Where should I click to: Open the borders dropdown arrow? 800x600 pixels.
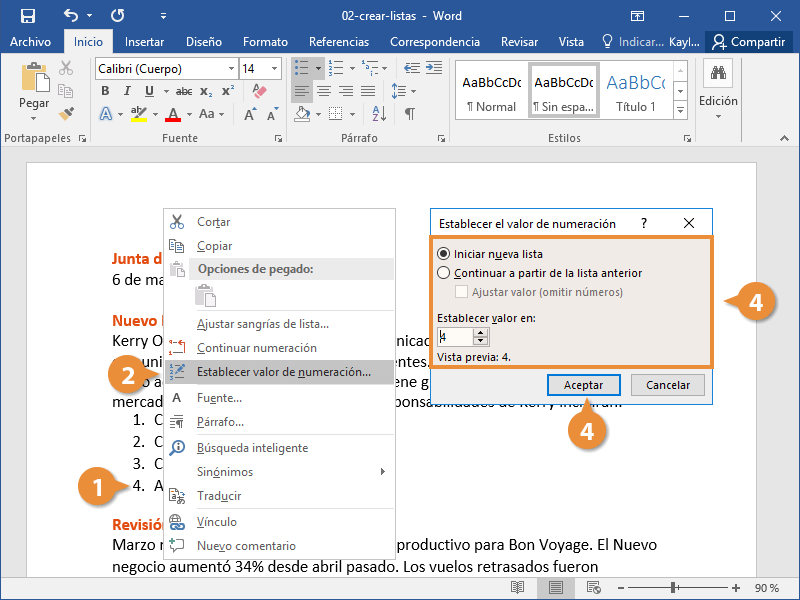tap(352, 114)
